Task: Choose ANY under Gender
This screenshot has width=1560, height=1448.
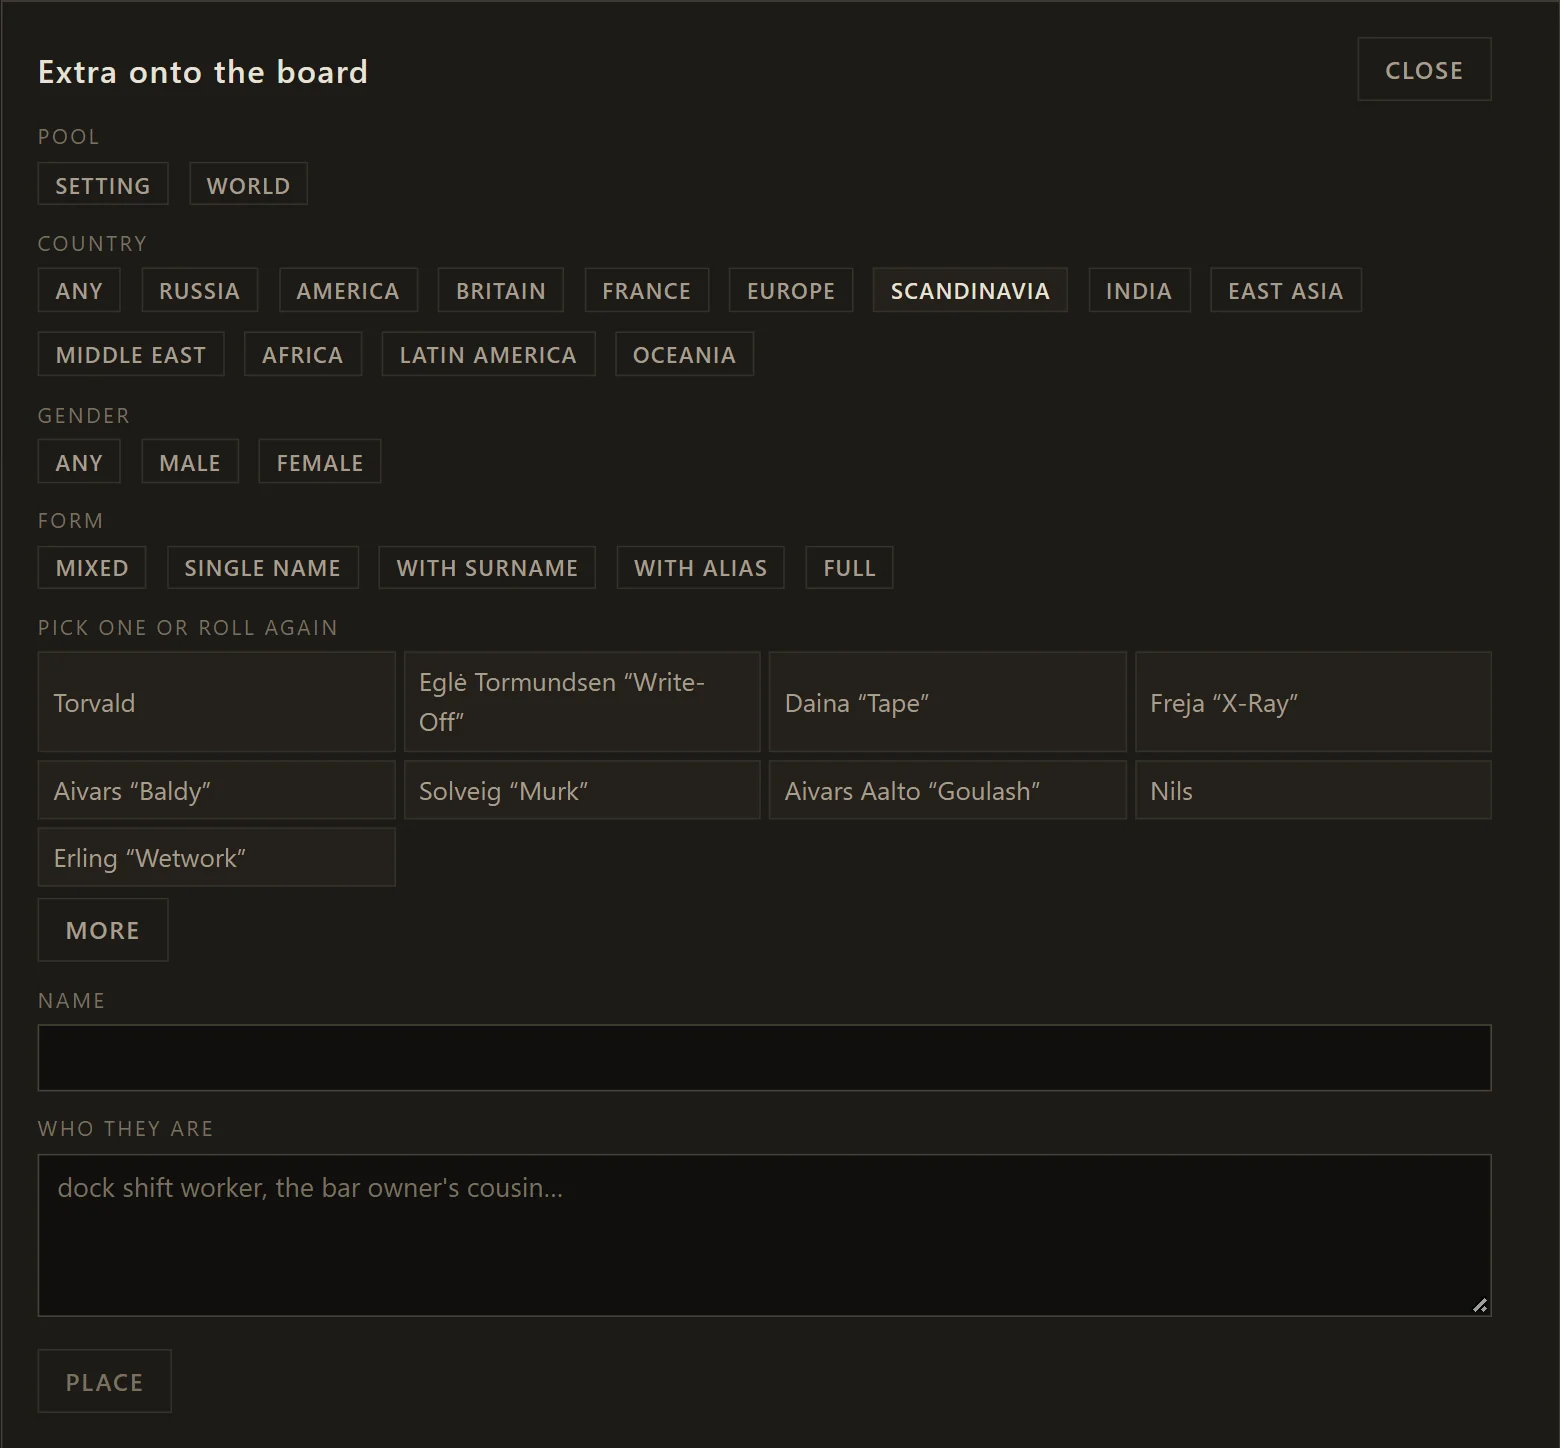Action: (x=79, y=461)
